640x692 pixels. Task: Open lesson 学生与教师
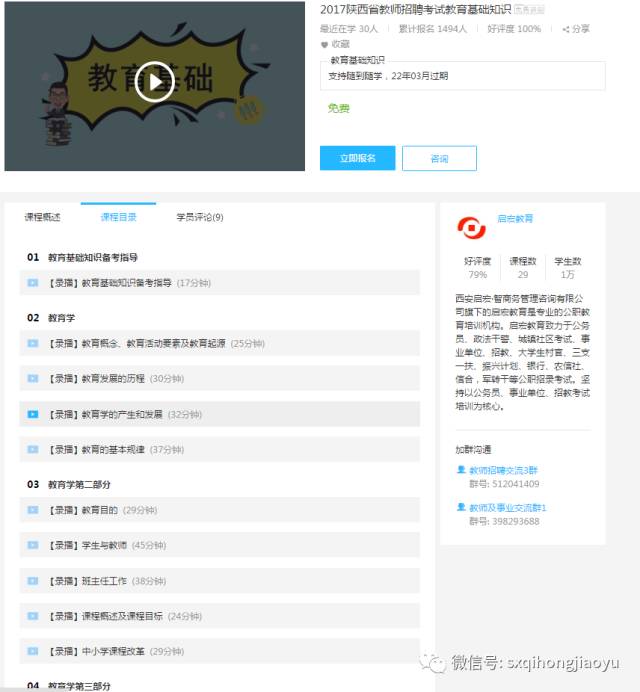click(220, 545)
